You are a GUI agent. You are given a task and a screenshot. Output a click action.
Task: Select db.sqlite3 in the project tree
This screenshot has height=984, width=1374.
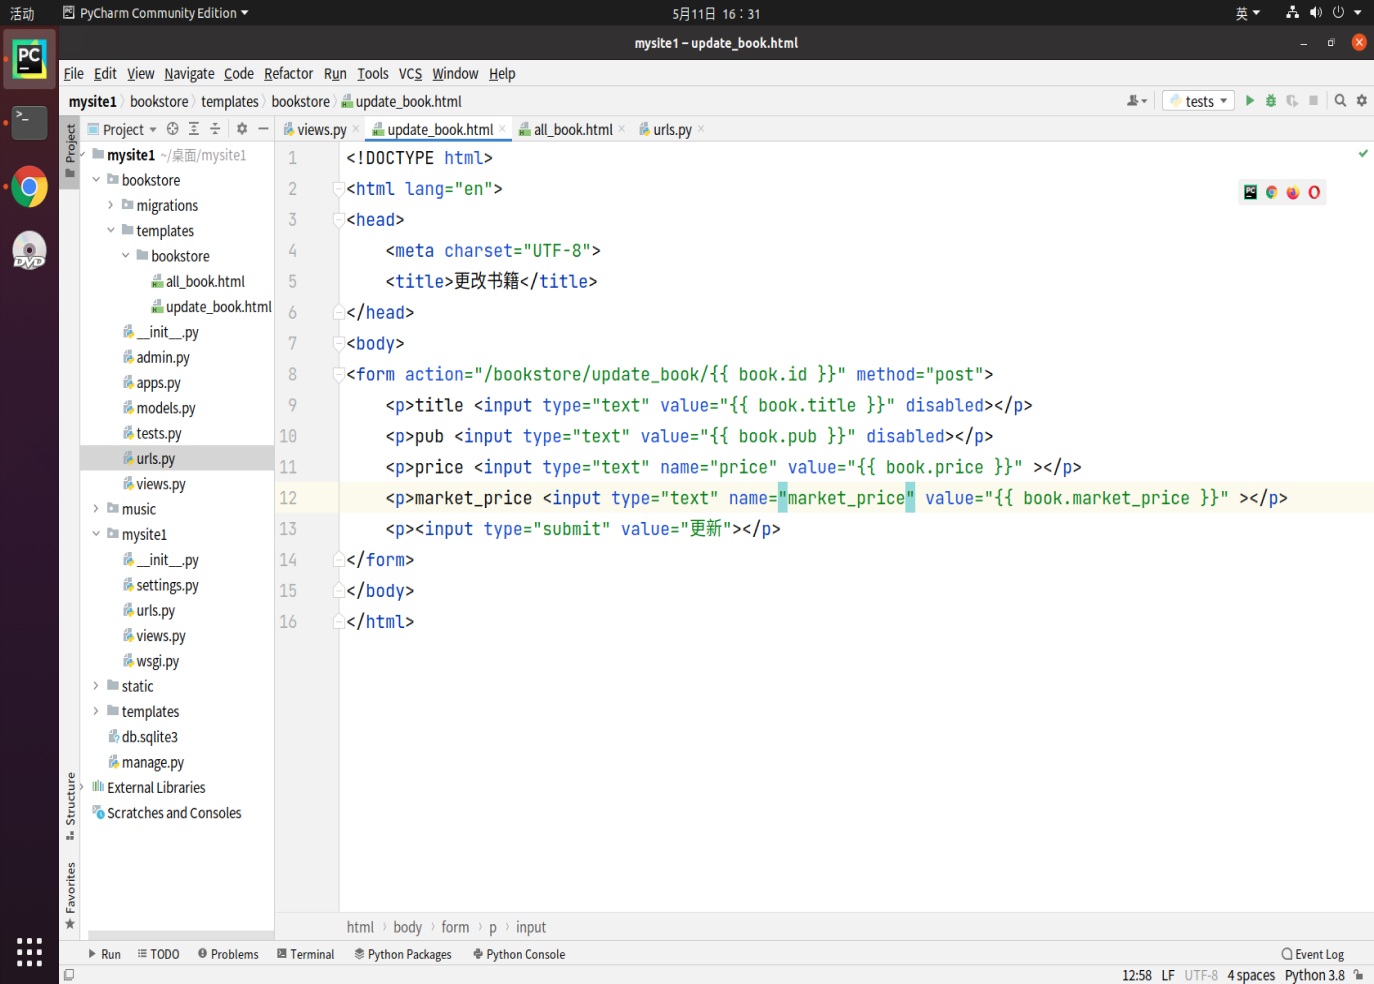149,737
